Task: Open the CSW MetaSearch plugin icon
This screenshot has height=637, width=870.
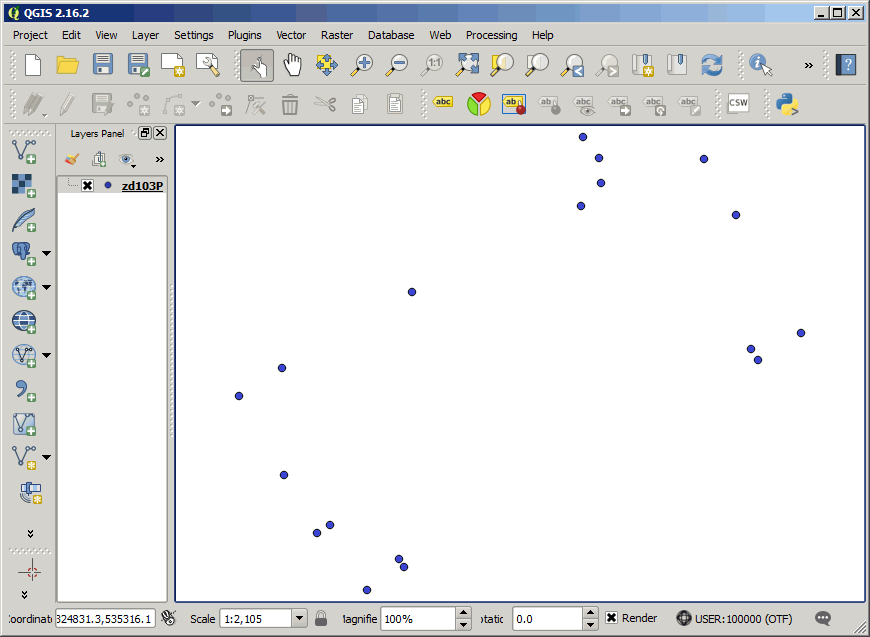Action: click(738, 103)
